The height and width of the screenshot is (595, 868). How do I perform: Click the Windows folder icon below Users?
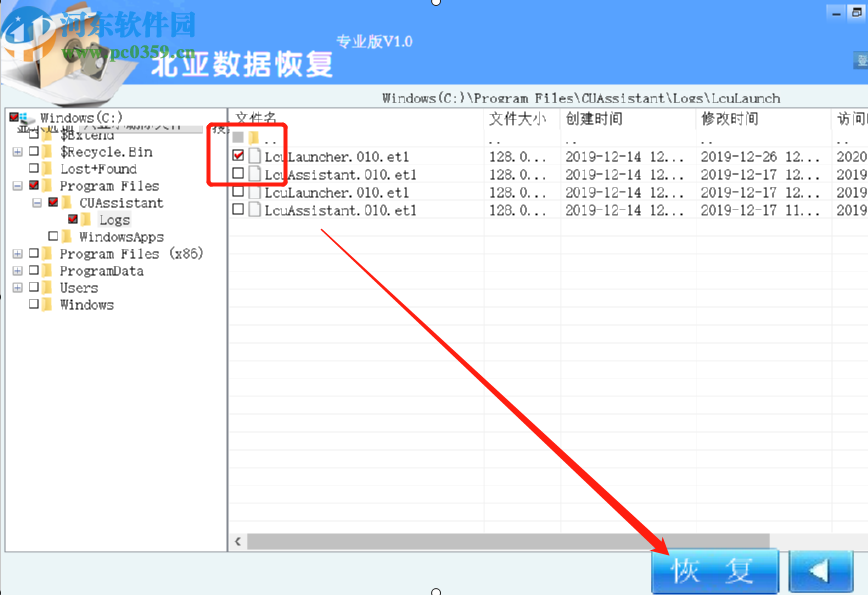point(48,305)
